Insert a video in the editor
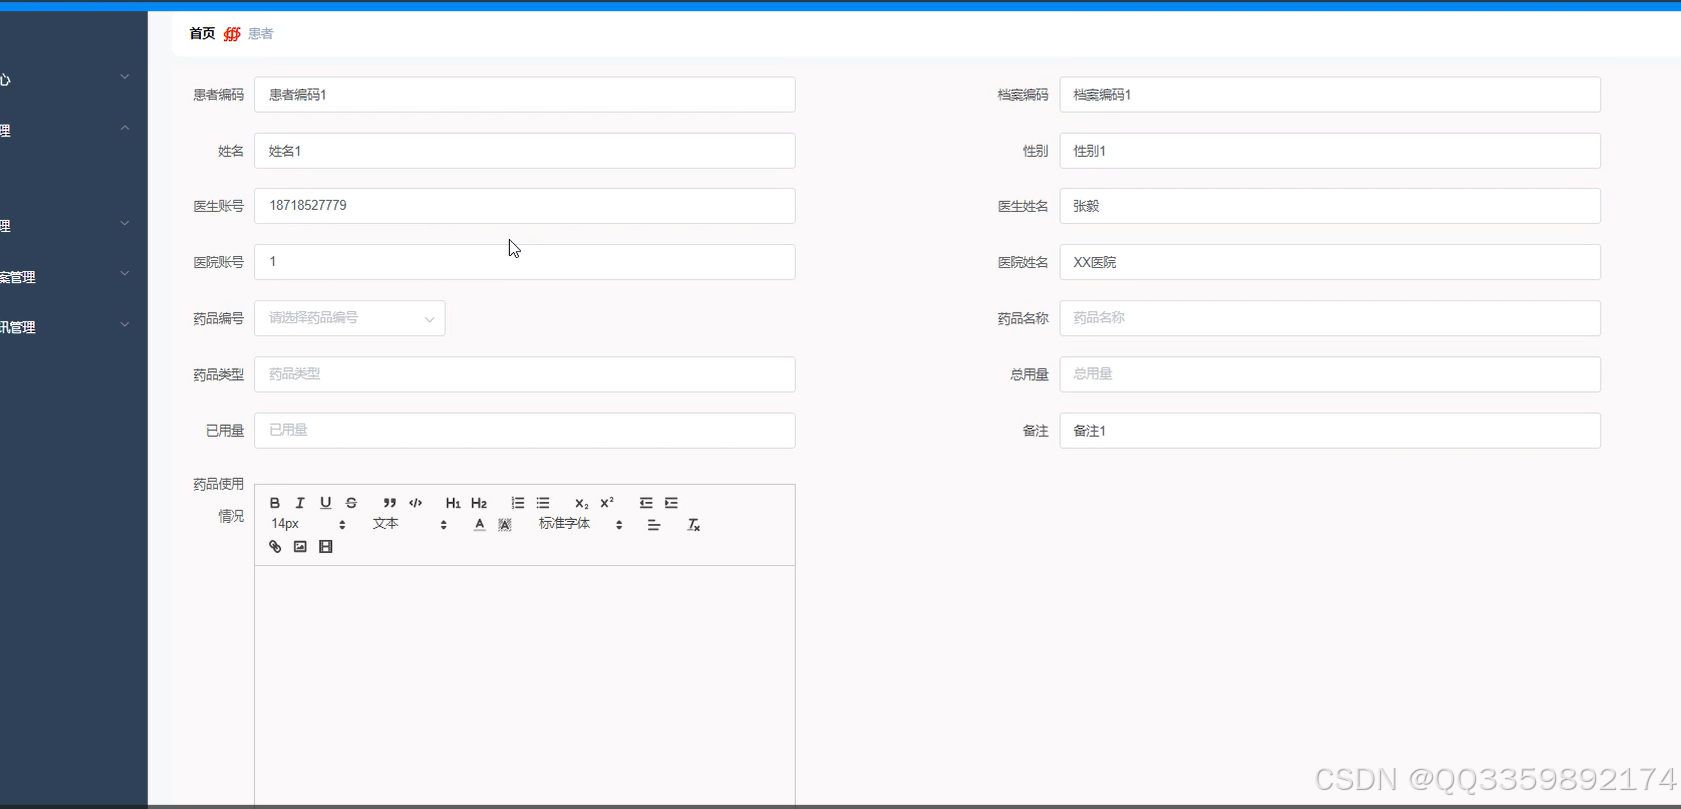Screen dimensions: 1681x809 (326, 547)
